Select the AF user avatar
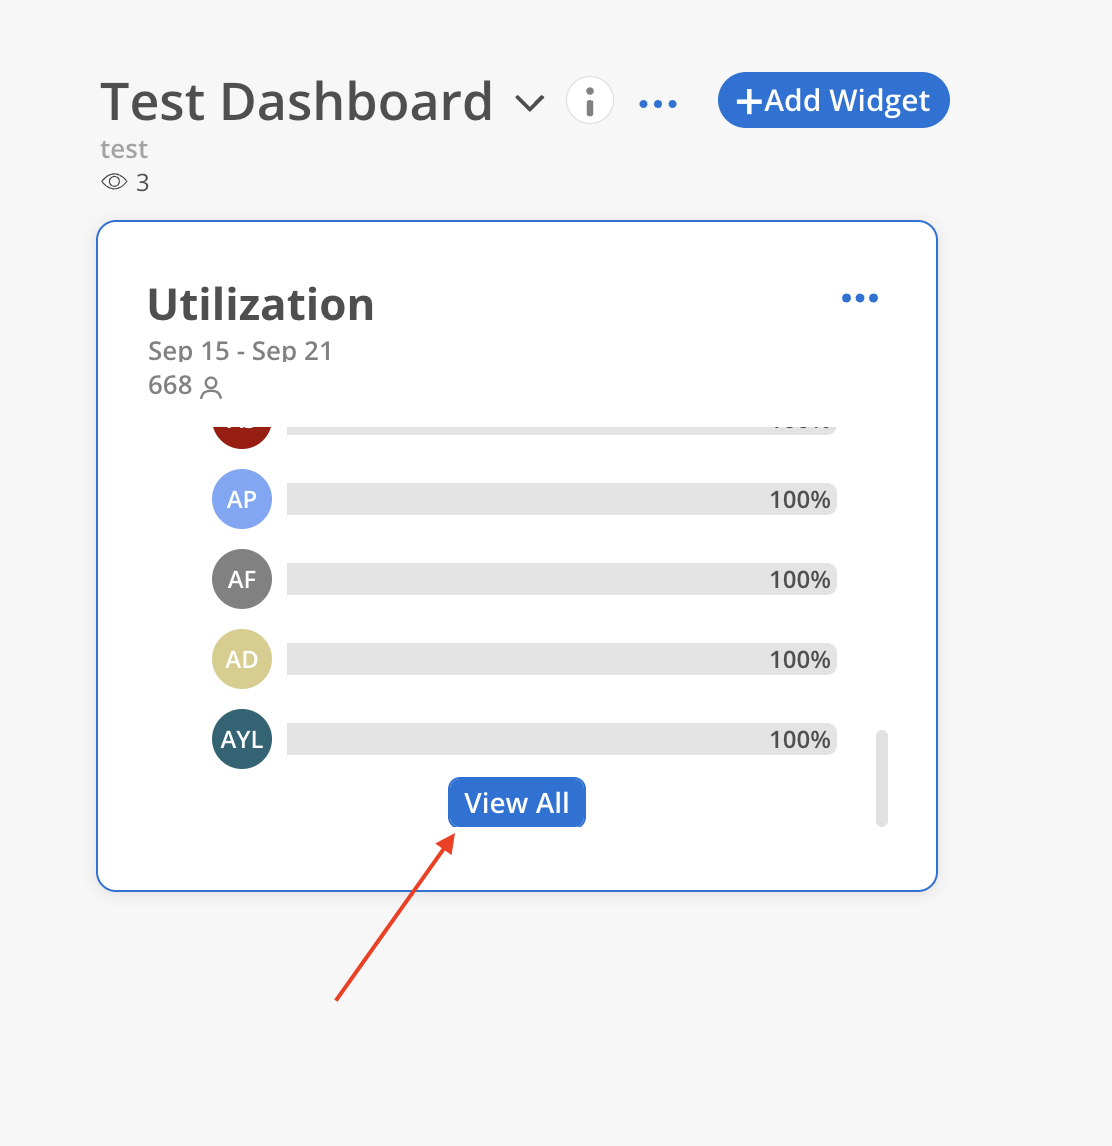The height and width of the screenshot is (1146, 1112). tap(242, 579)
